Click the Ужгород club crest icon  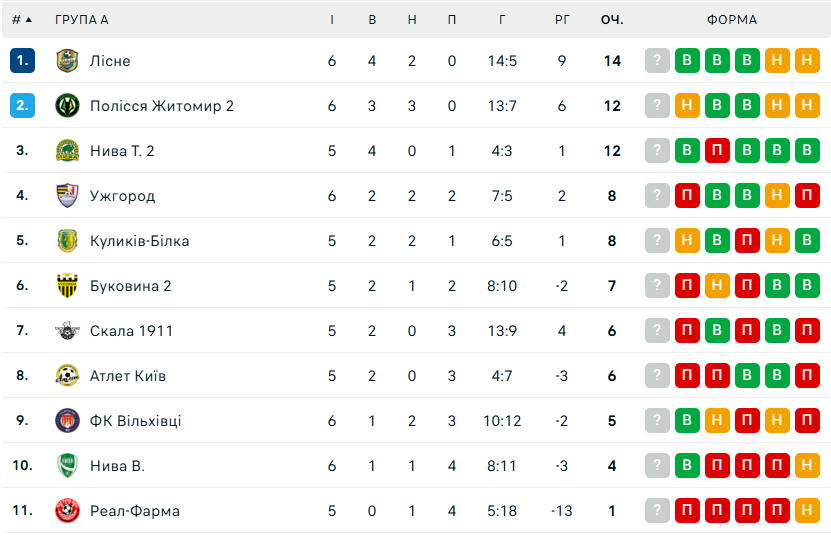coord(67,196)
